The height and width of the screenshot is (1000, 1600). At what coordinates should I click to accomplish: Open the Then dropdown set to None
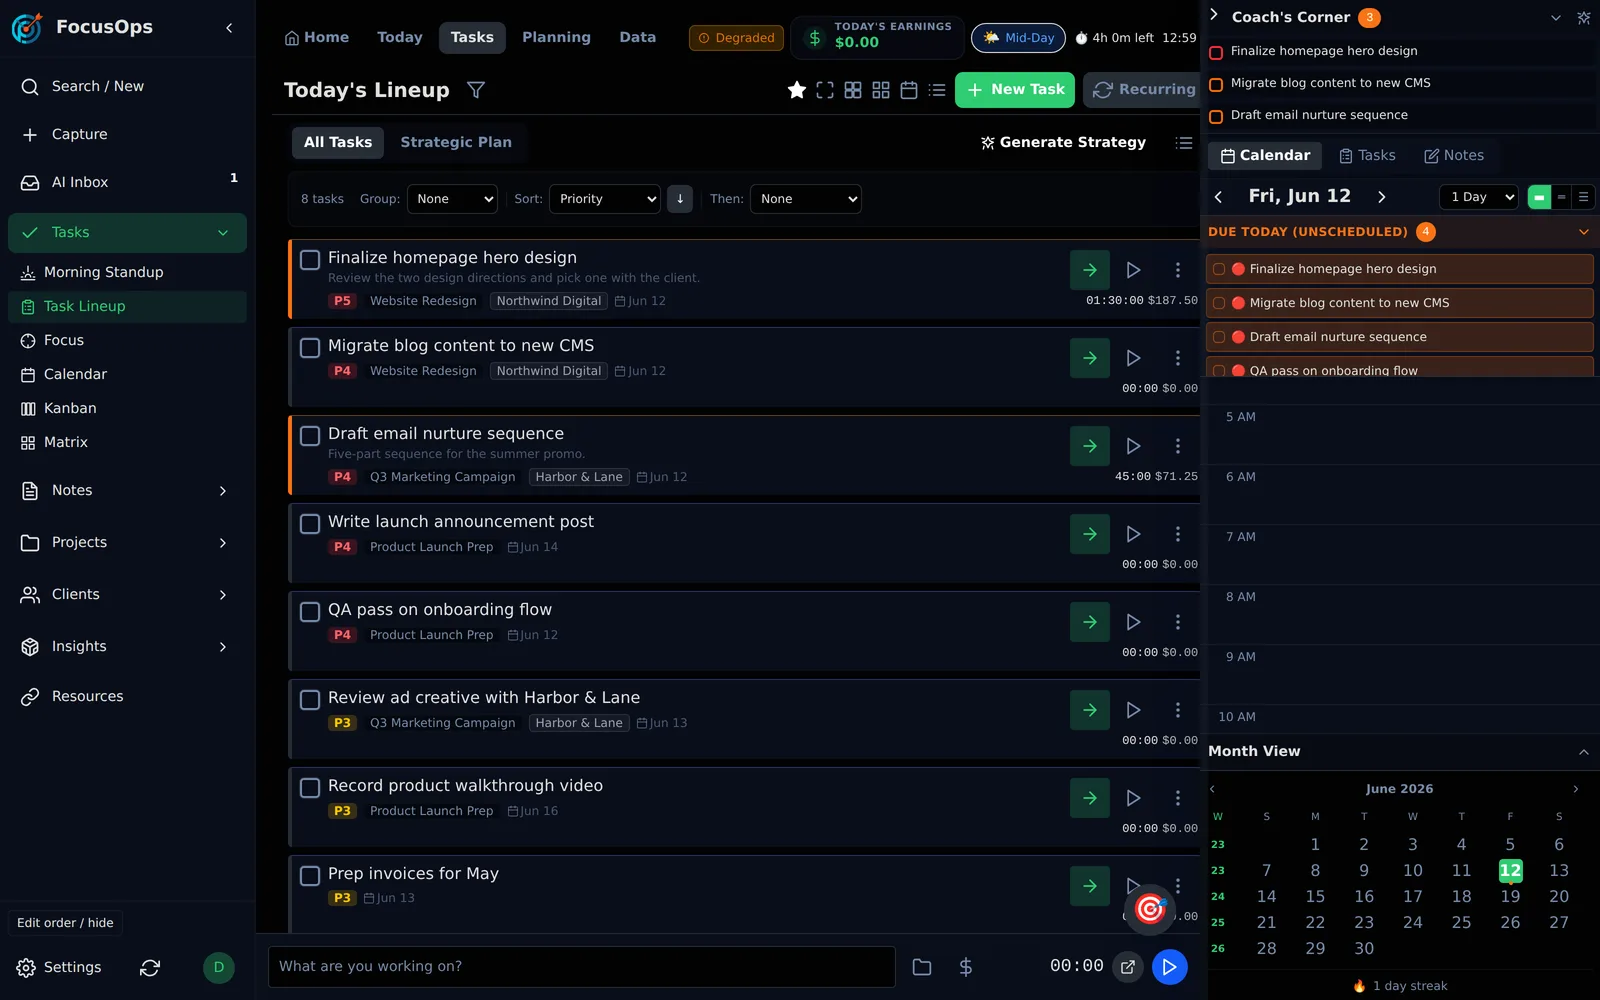point(806,199)
